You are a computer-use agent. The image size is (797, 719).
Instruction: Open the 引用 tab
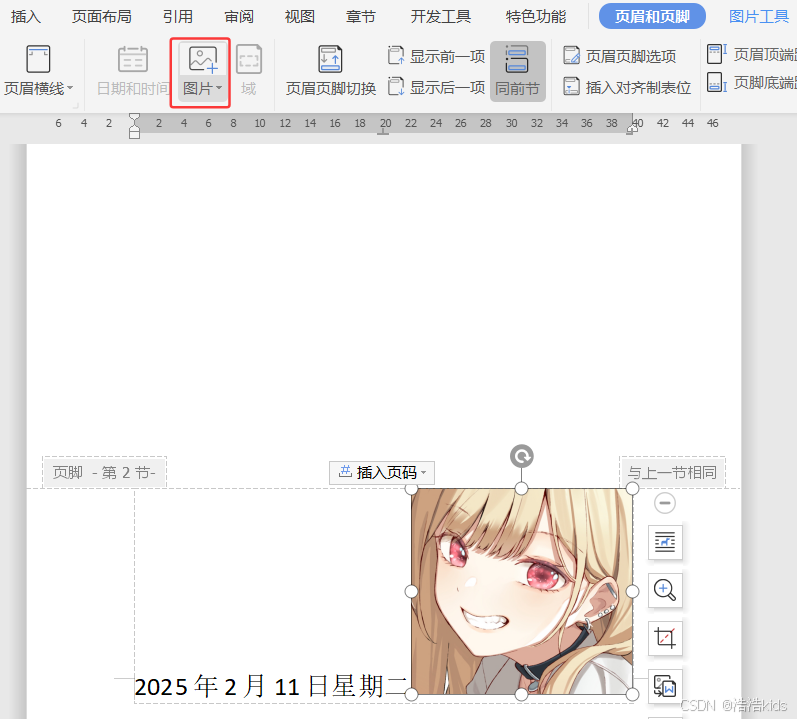click(177, 17)
